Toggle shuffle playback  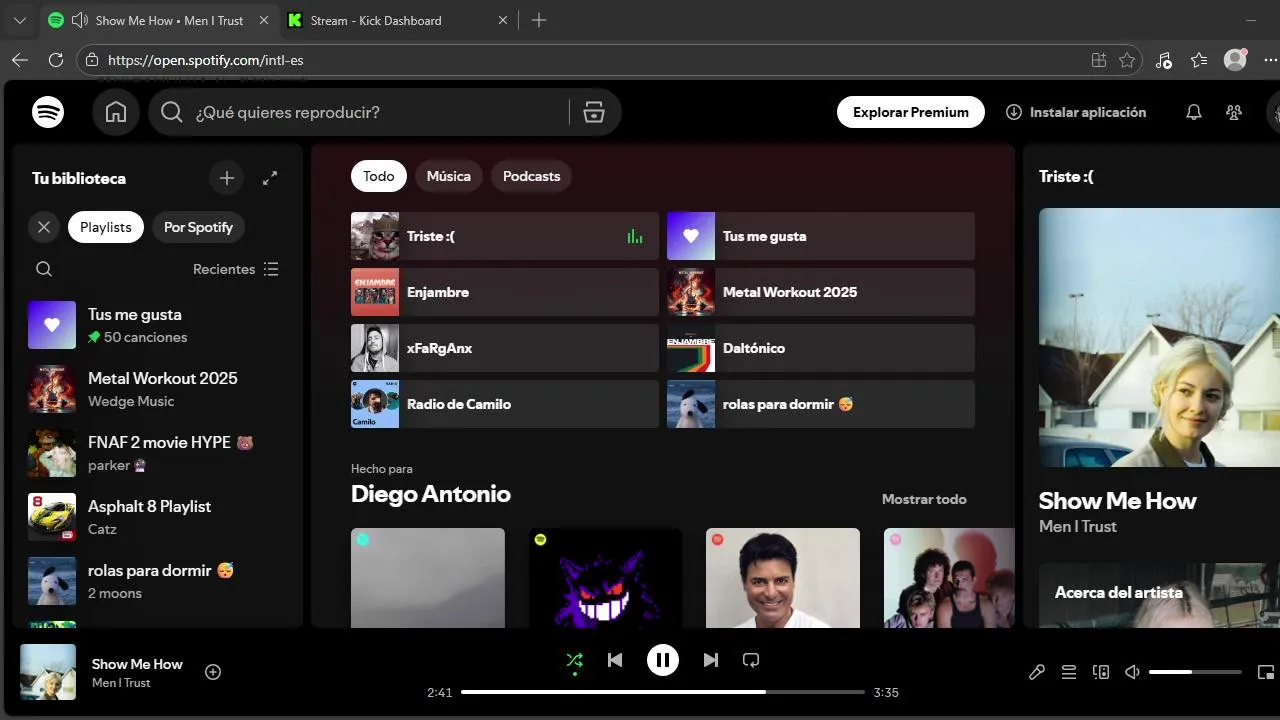[x=574, y=660]
